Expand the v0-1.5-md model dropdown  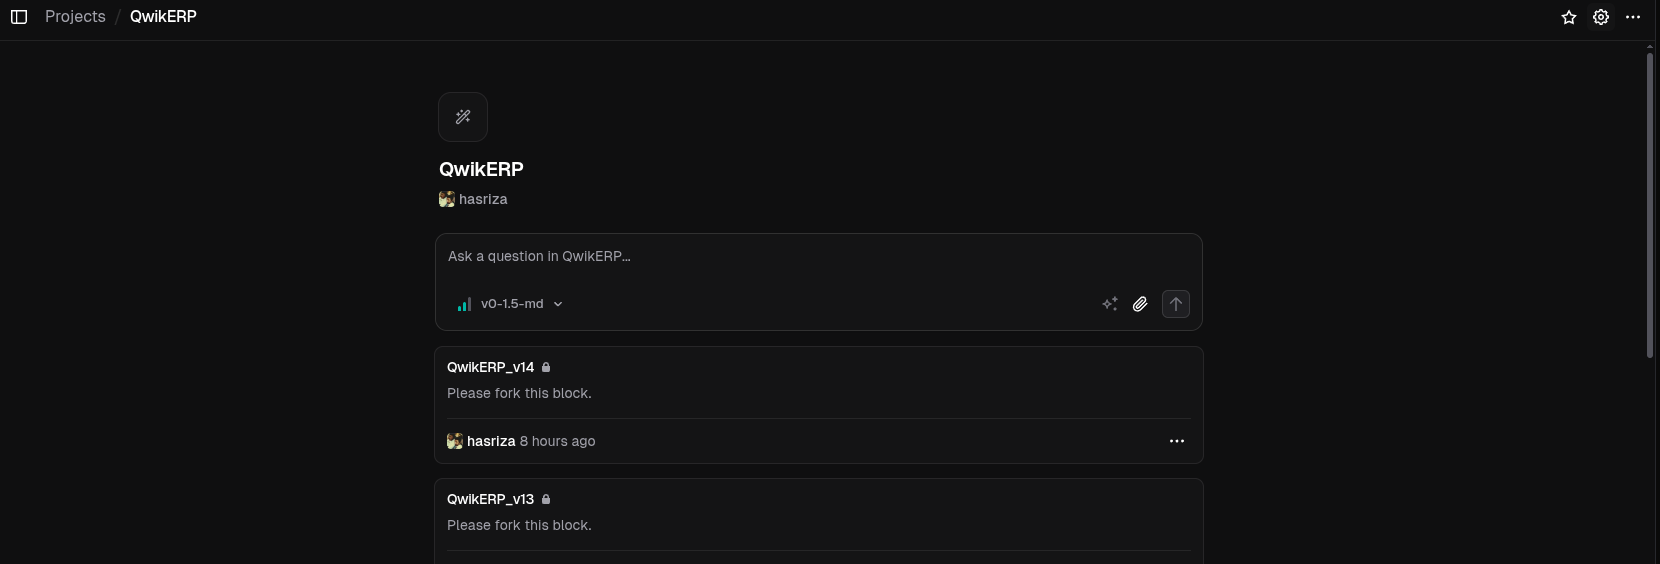pyautogui.click(x=510, y=304)
